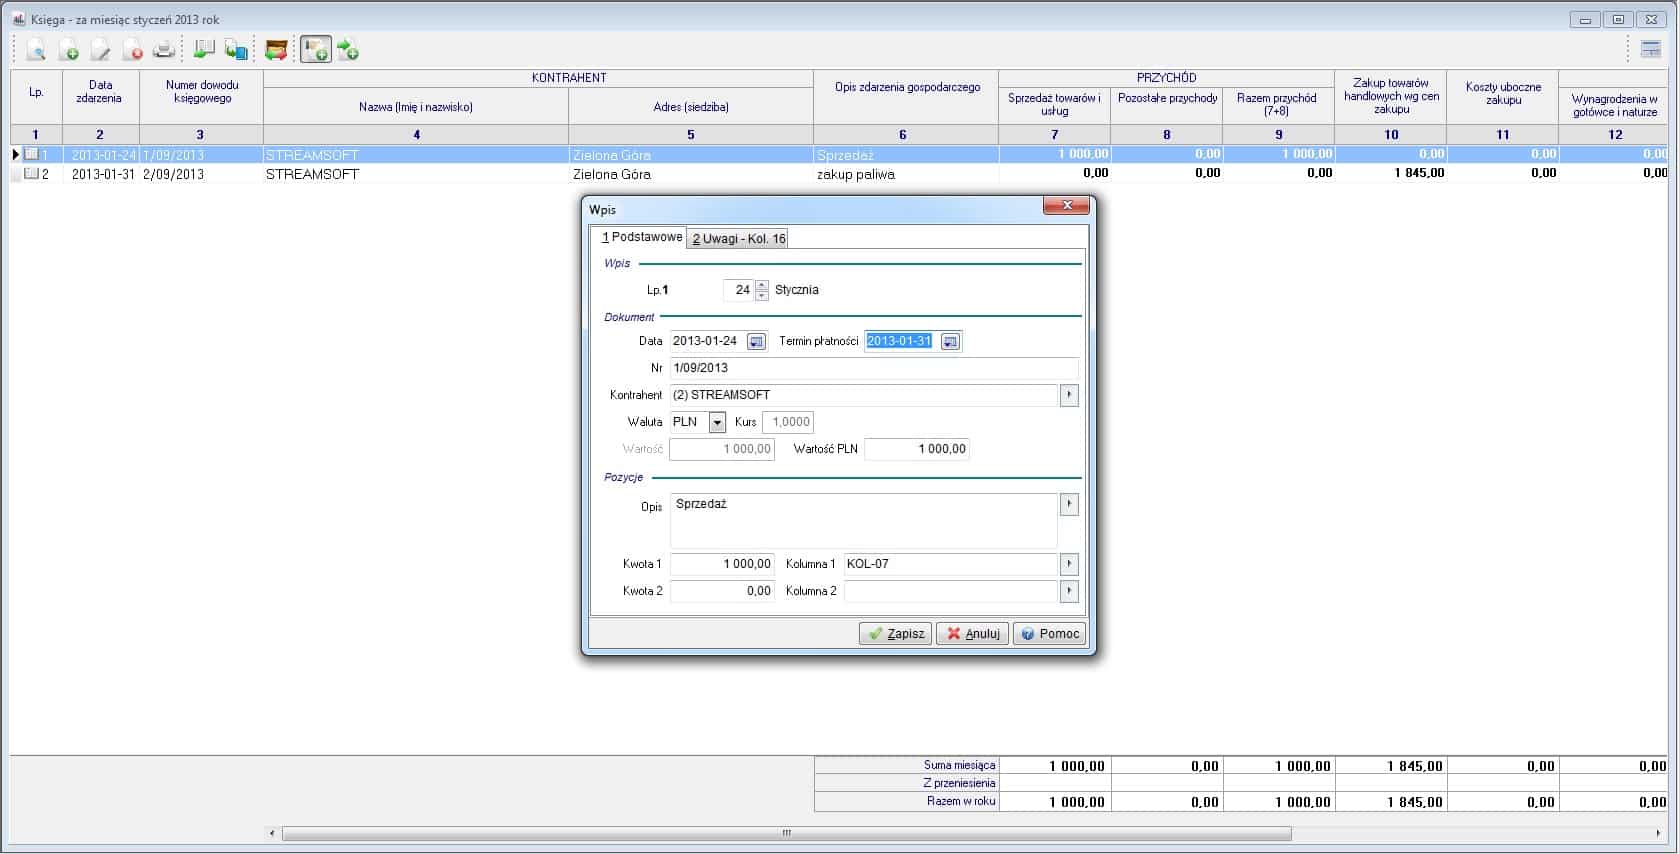Click the document Data input field

(708, 341)
